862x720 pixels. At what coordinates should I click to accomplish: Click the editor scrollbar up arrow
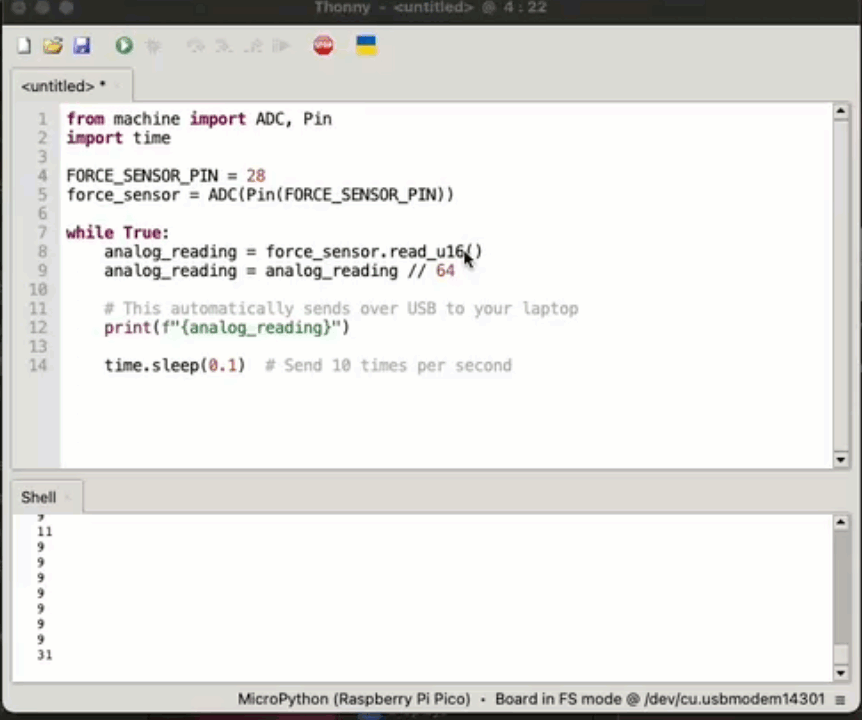click(x=841, y=112)
